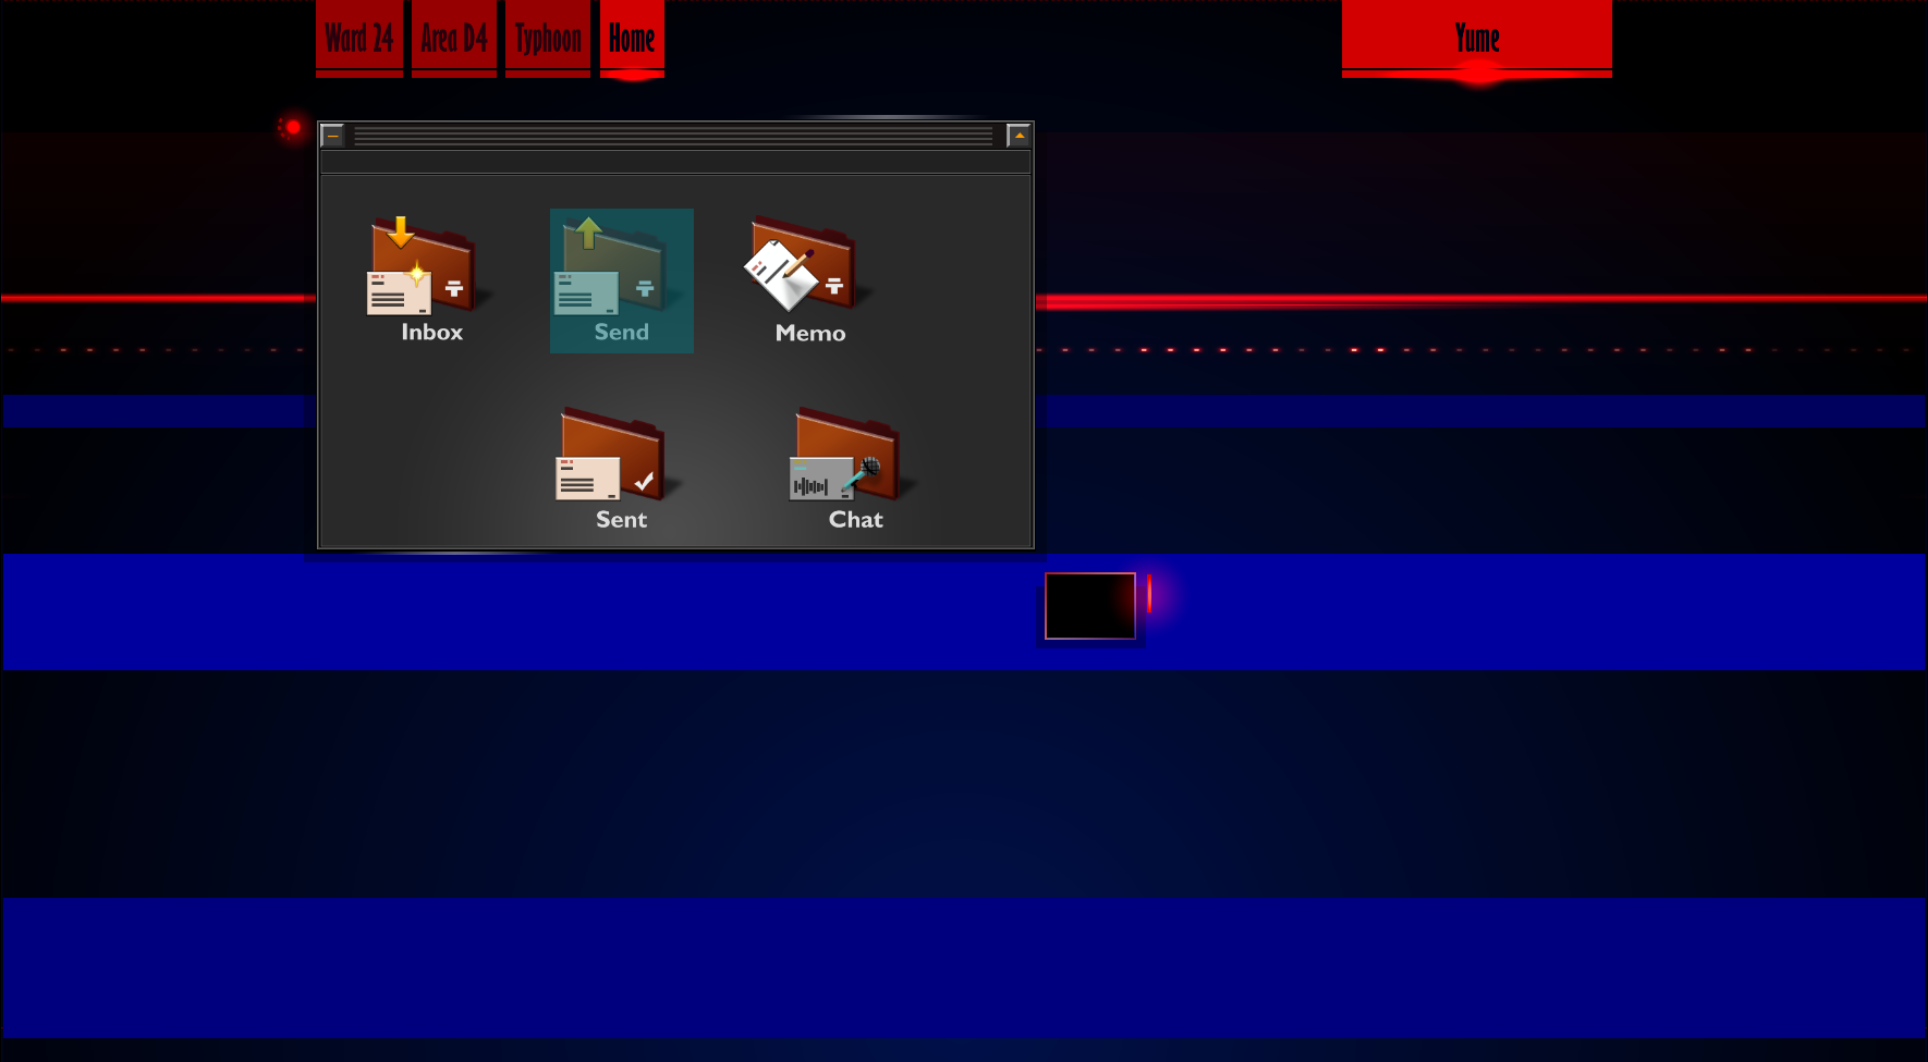Open the Inbox folder icon

[422, 267]
